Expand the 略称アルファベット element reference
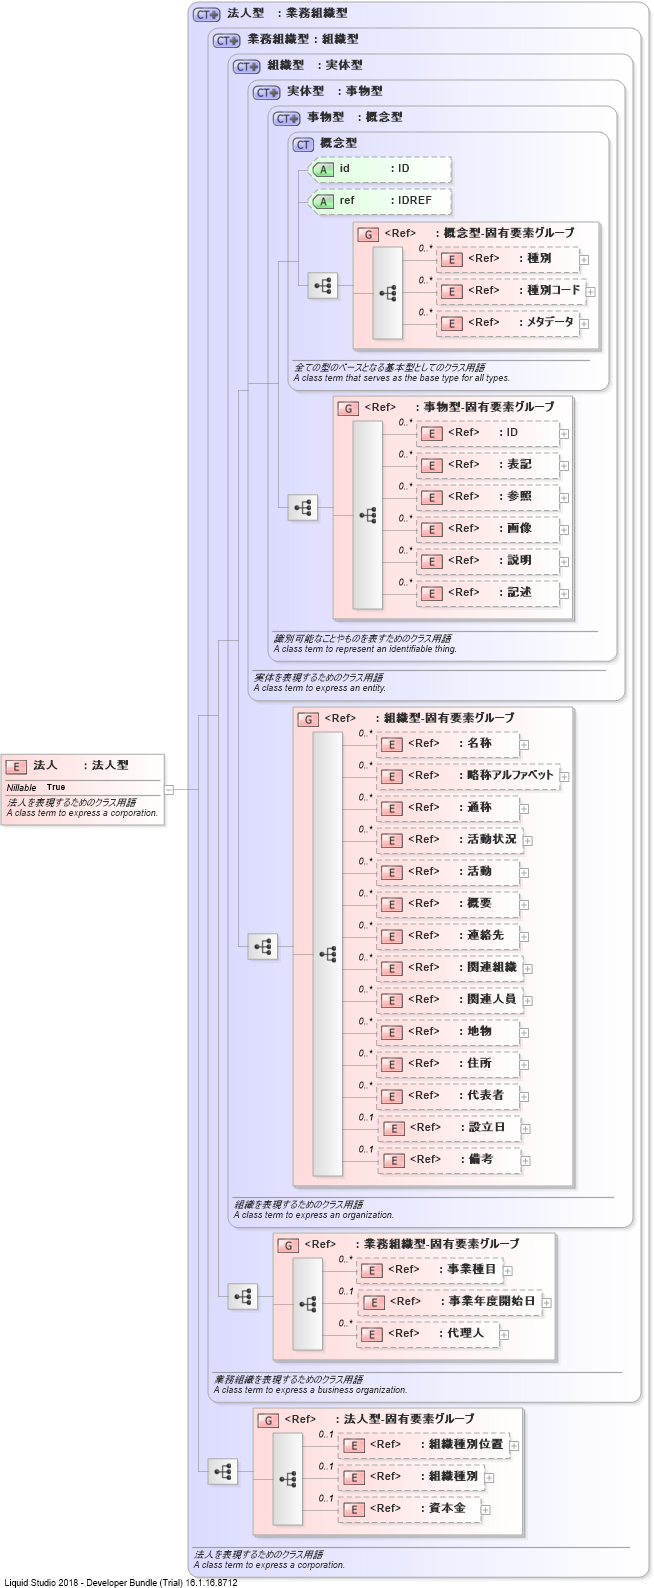654x1588 pixels. point(564,776)
